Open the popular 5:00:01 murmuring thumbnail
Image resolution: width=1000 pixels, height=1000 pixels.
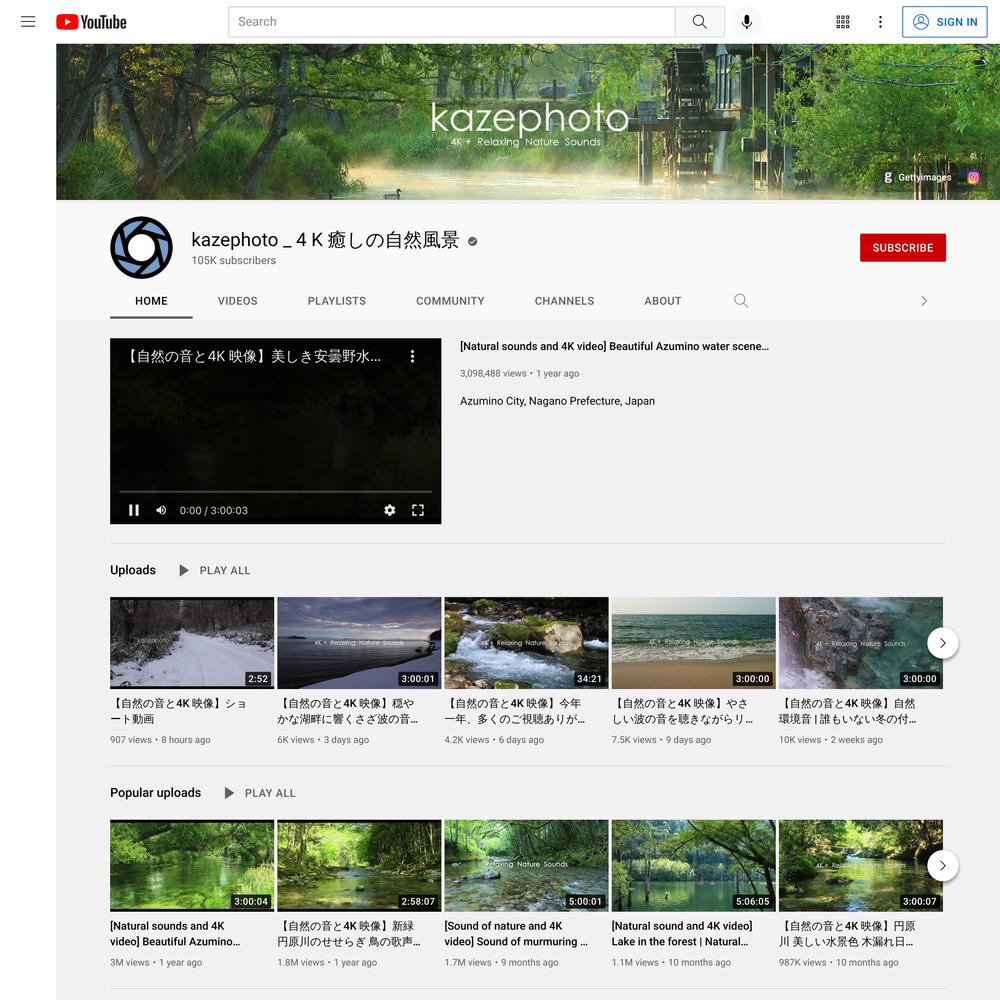point(526,865)
